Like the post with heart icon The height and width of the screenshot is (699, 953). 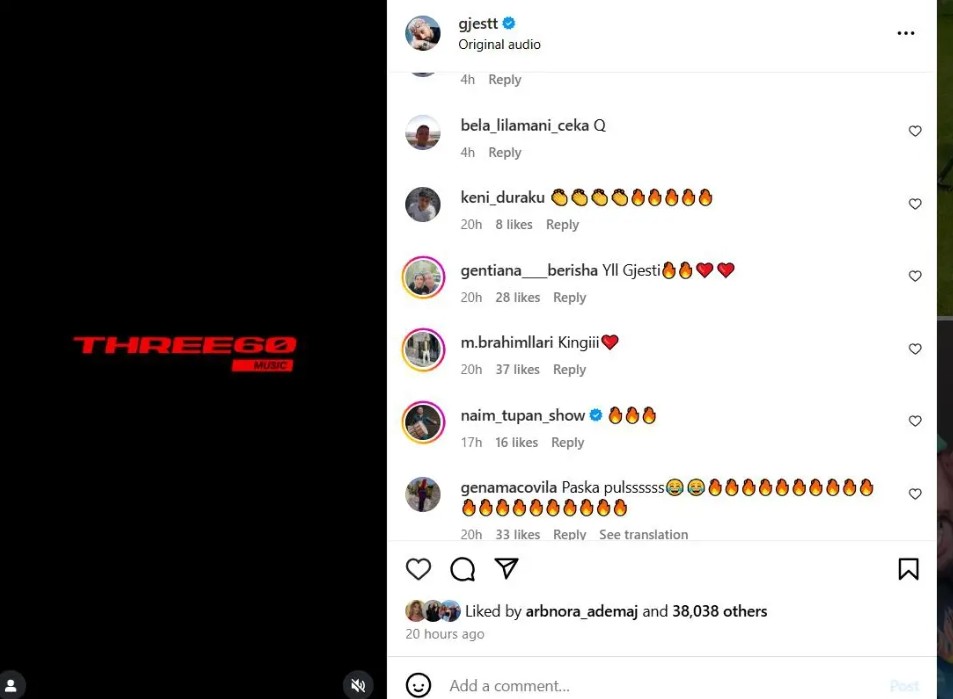[418, 569]
